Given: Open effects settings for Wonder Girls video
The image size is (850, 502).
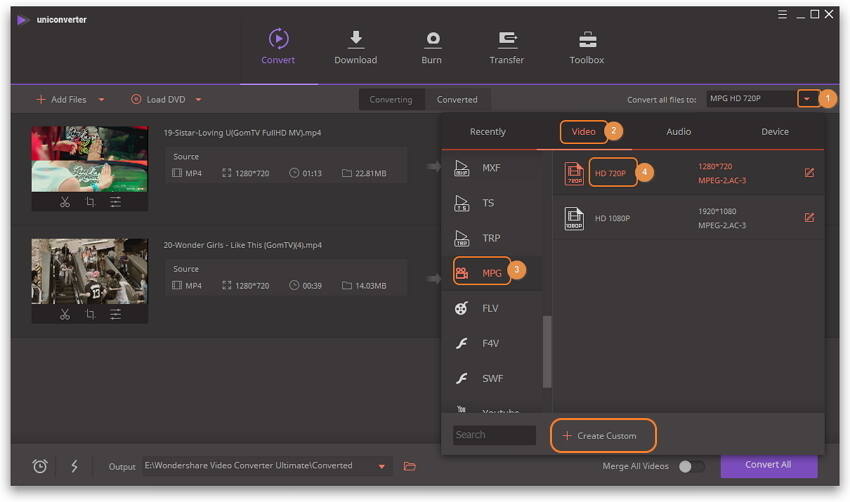Looking at the screenshot, I should click(115, 314).
